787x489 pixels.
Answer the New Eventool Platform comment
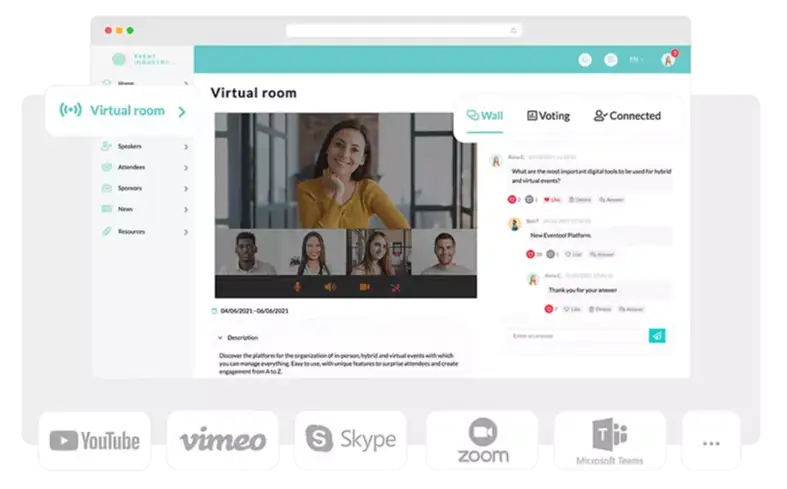coord(602,254)
